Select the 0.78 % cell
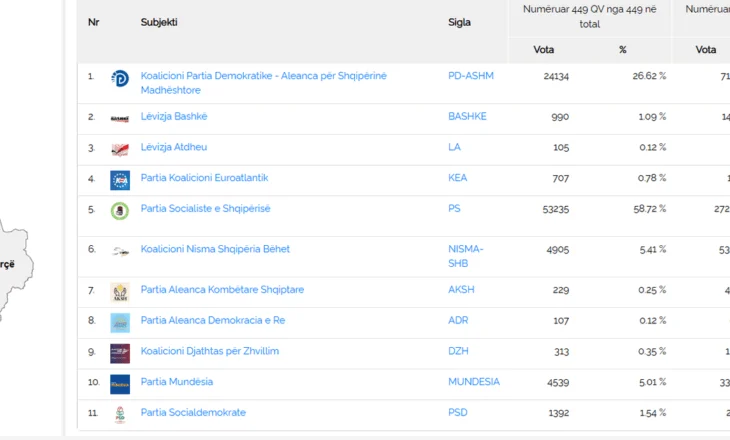 click(652, 178)
